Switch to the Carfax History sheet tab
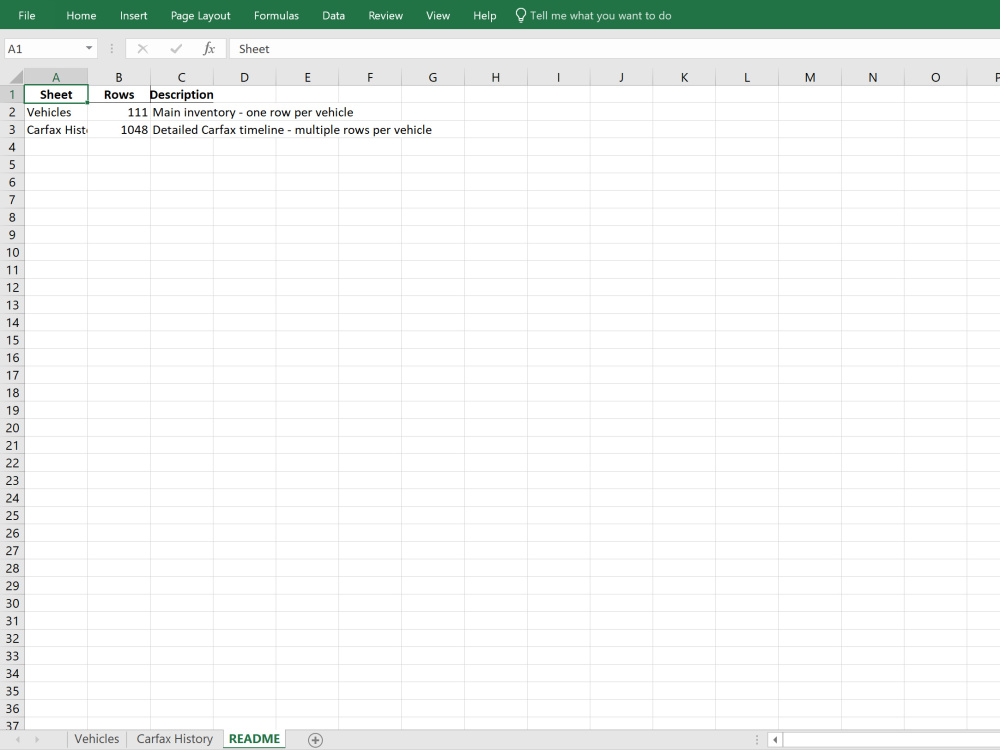The image size is (1000, 750). click(174, 739)
